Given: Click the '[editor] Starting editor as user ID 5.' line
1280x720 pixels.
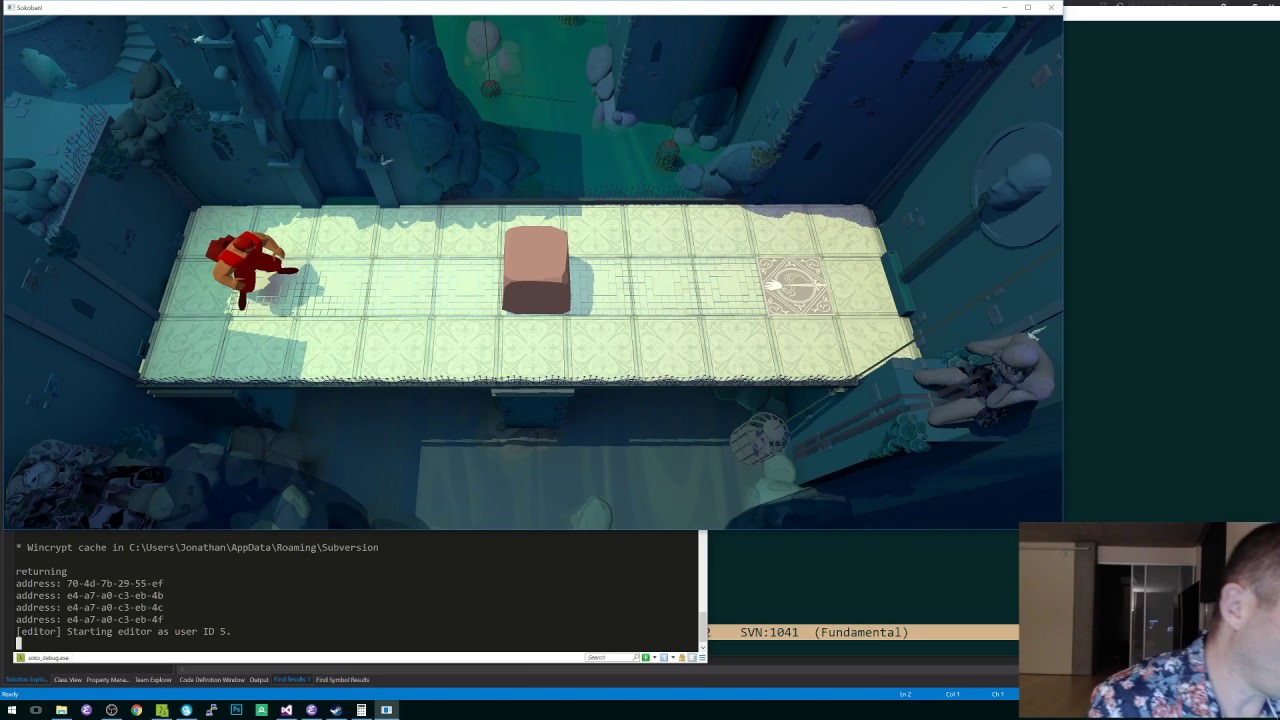Looking at the screenshot, I should (123, 632).
